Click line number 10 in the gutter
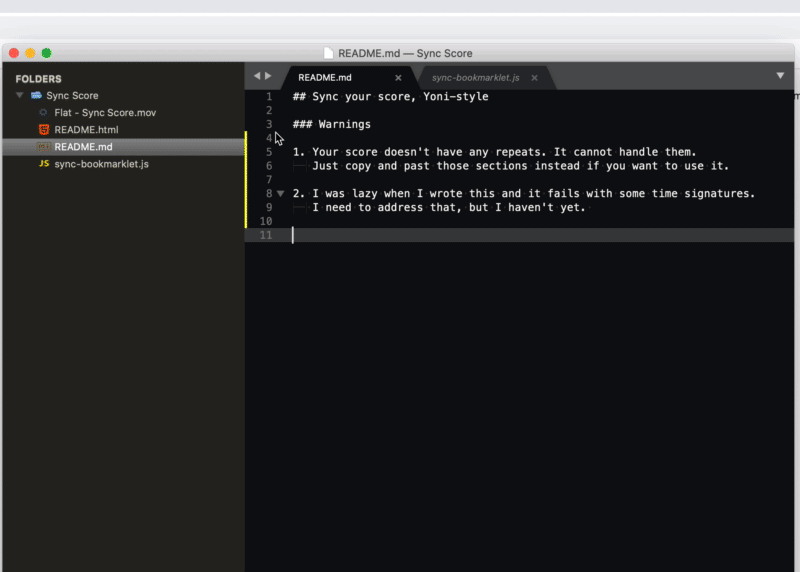The width and height of the screenshot is (800, 572). 266,221
